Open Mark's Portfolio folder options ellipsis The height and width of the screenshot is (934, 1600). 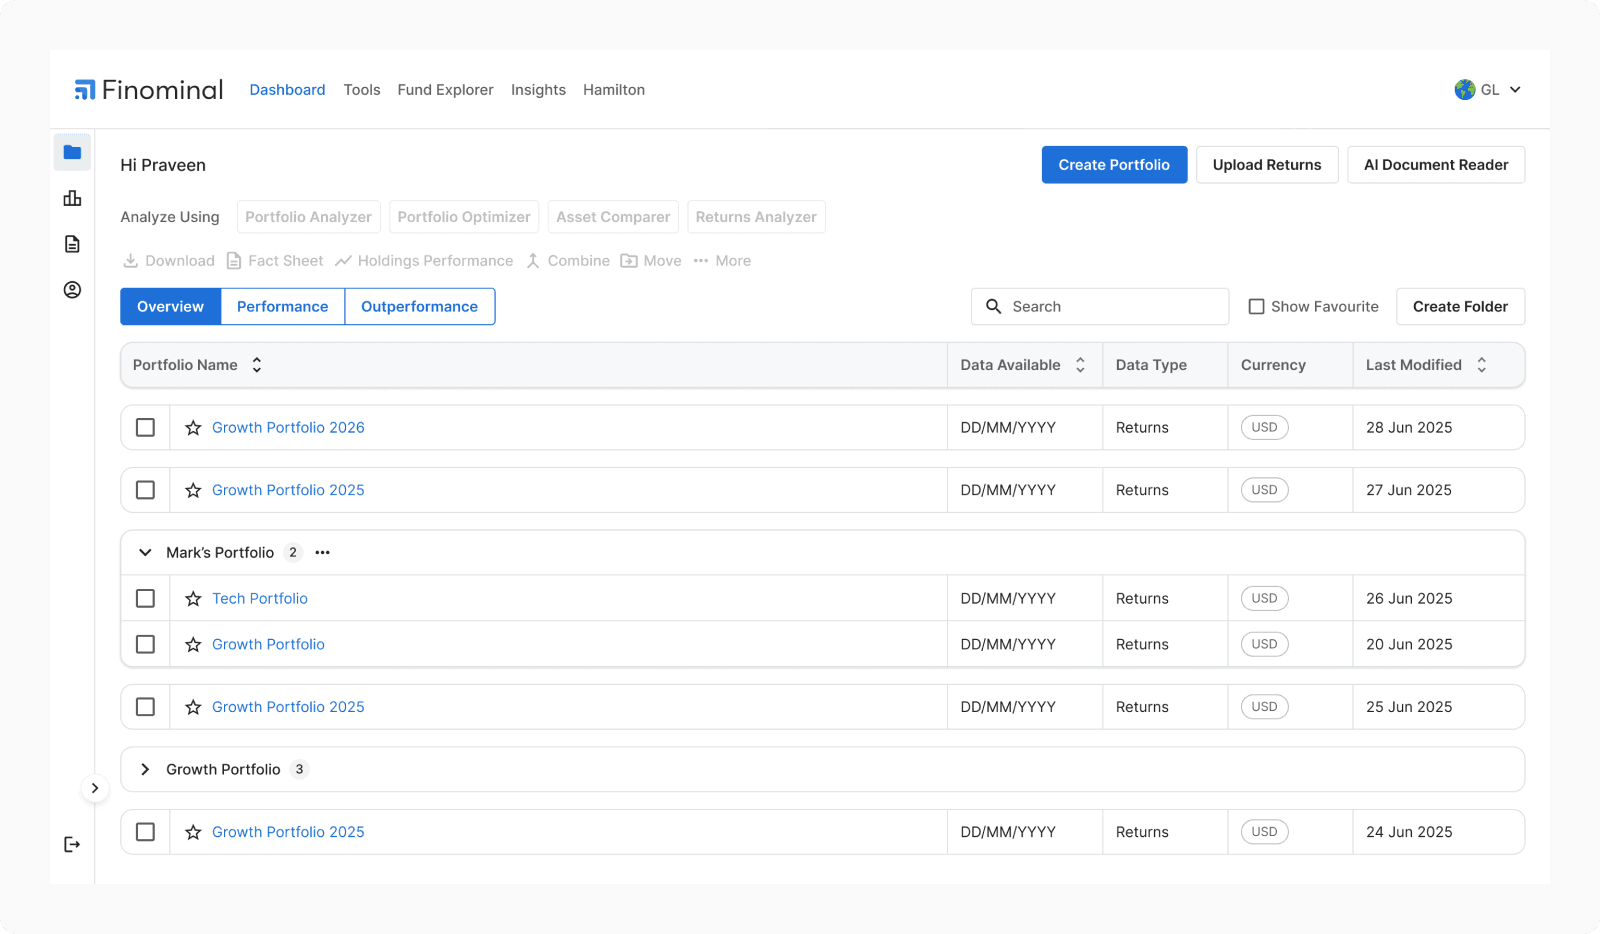[322, 553]
